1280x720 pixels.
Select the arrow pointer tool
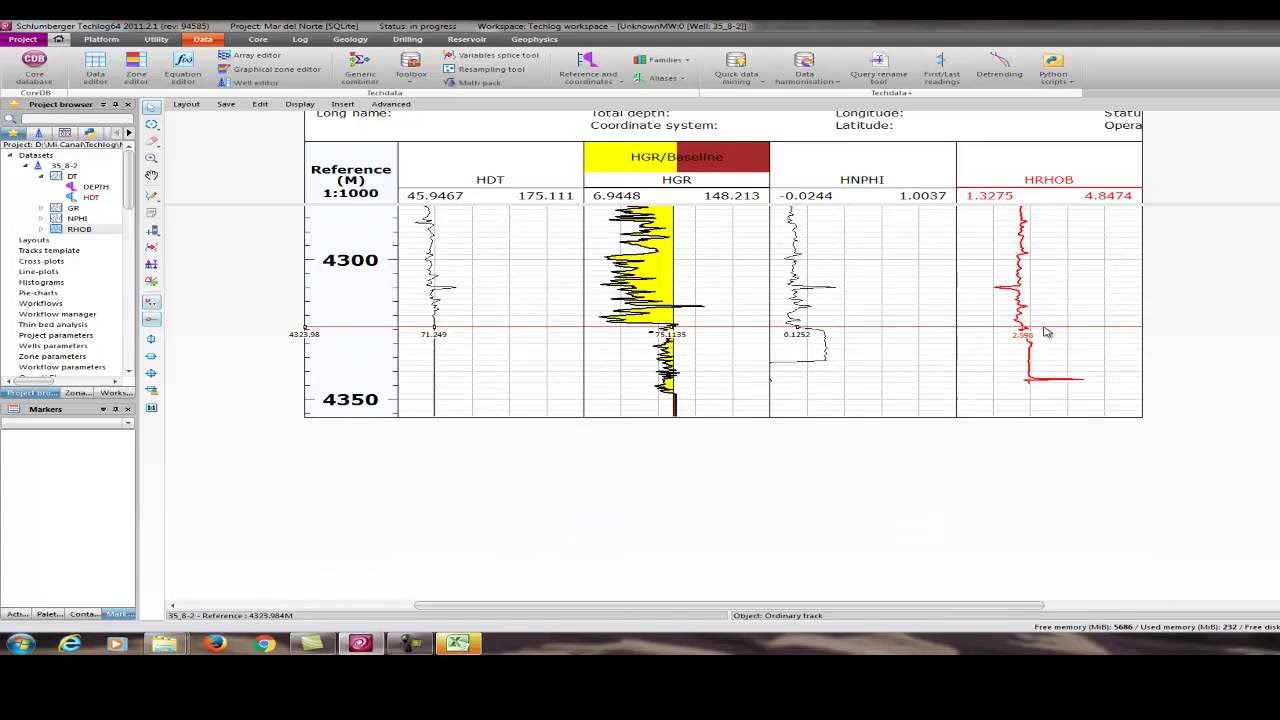(x=151, y=107)
